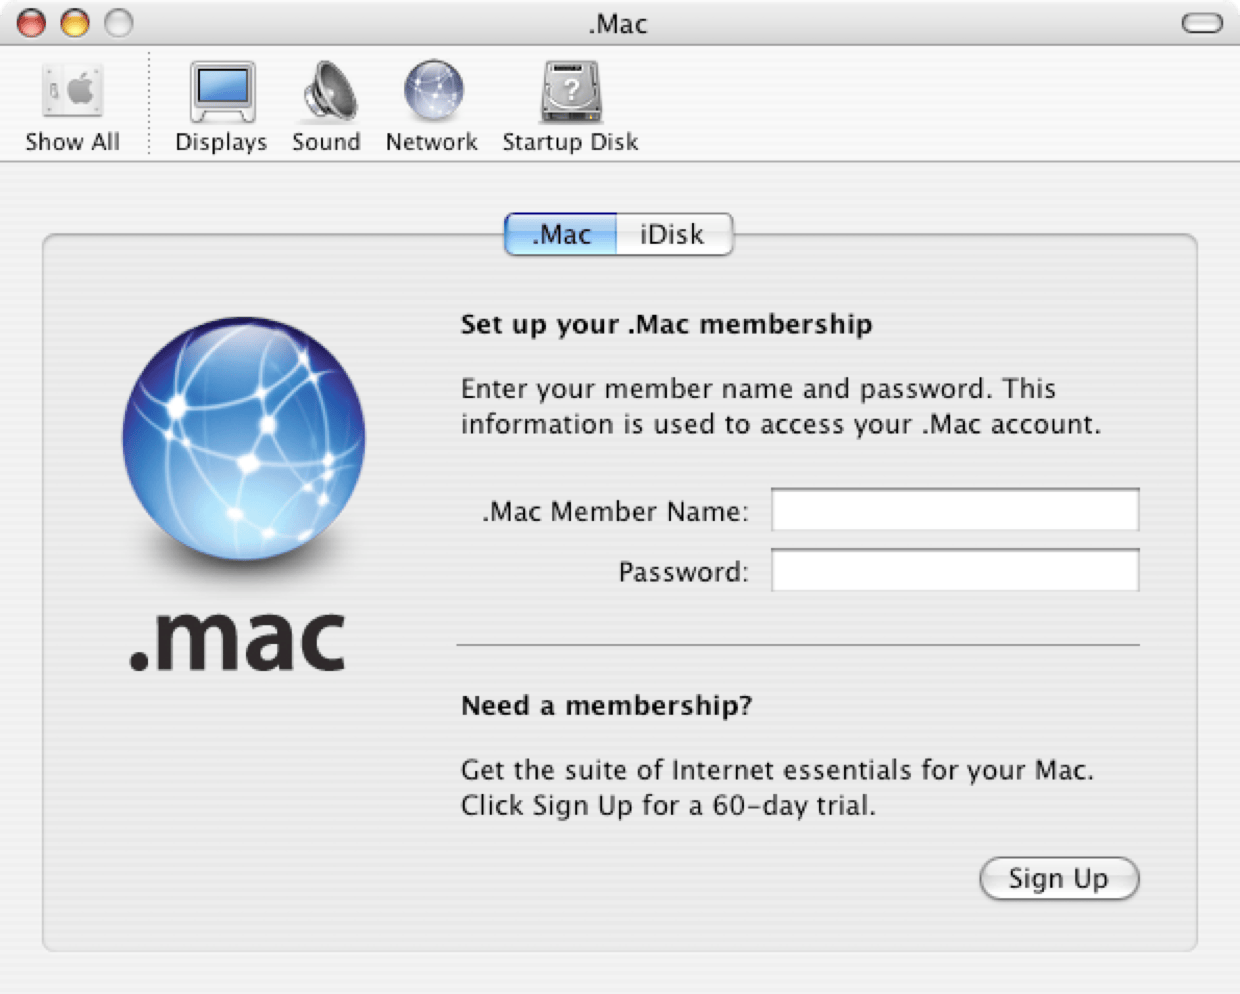The height and width of the screenshot is (994, 1240).
Task: Click the Password input field
Action: pyautogui.click(x=955, y=570)
